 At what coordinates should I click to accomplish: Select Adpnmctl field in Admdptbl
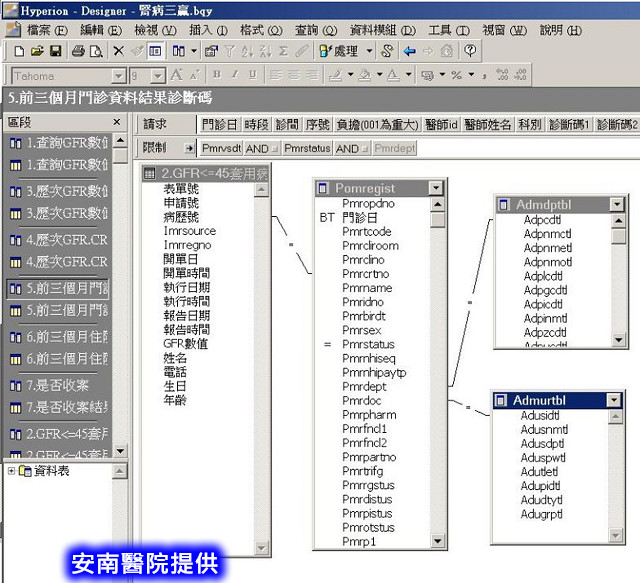547,234
